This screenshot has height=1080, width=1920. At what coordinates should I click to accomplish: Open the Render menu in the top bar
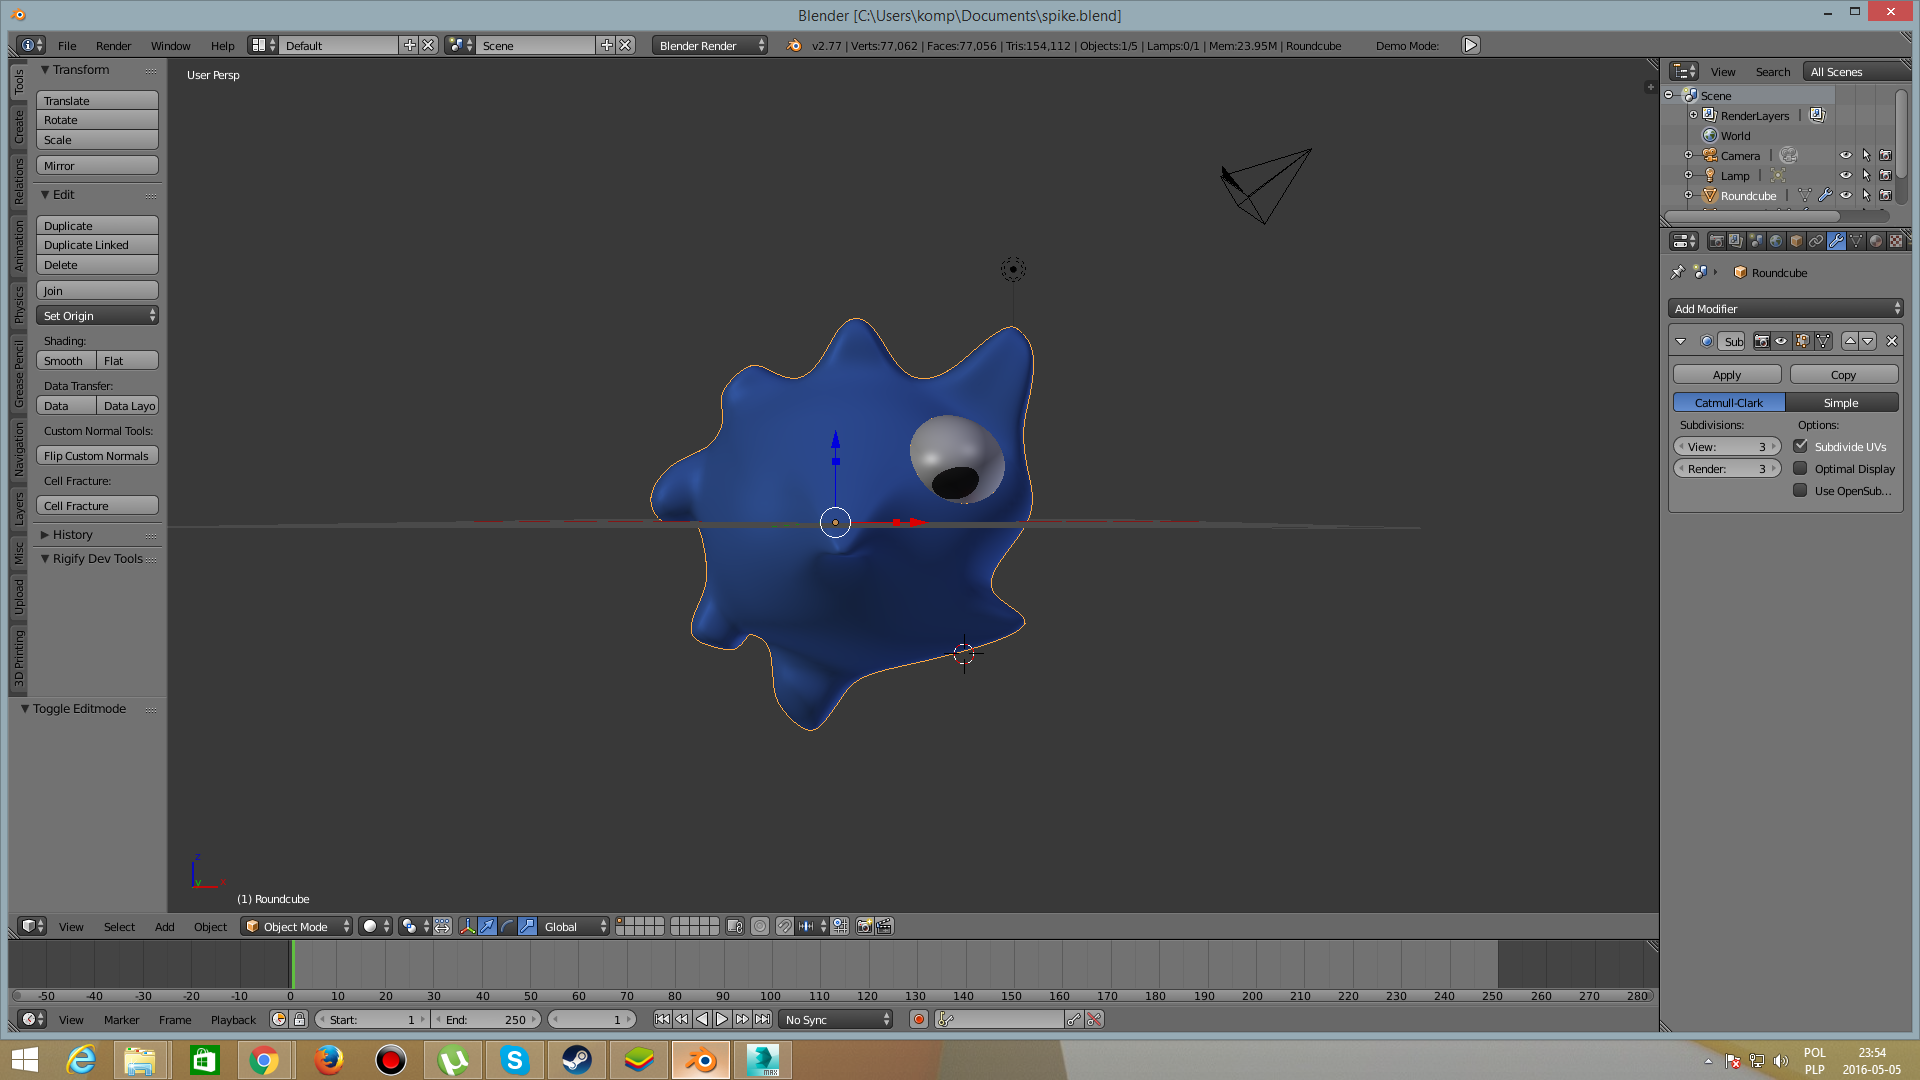tap(113, 46)
